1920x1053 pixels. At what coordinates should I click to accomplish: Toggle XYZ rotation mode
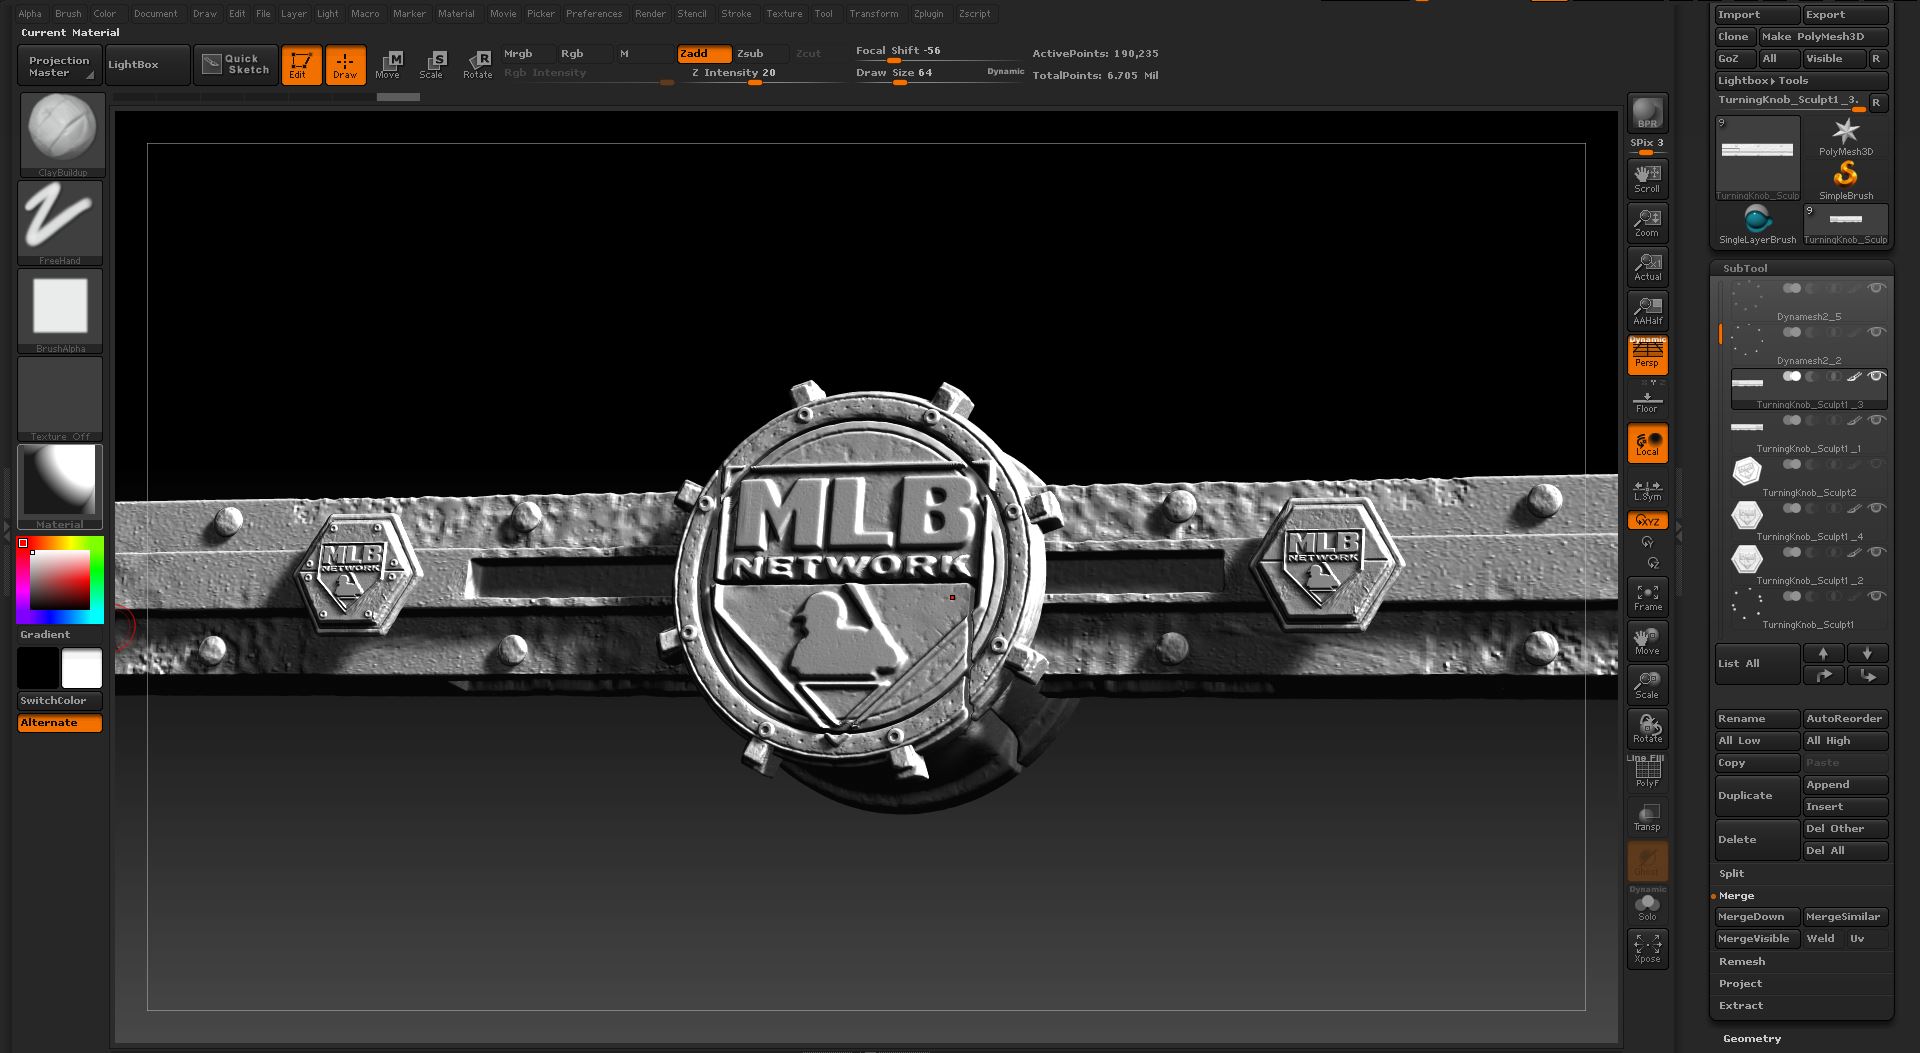(1647, 521)
